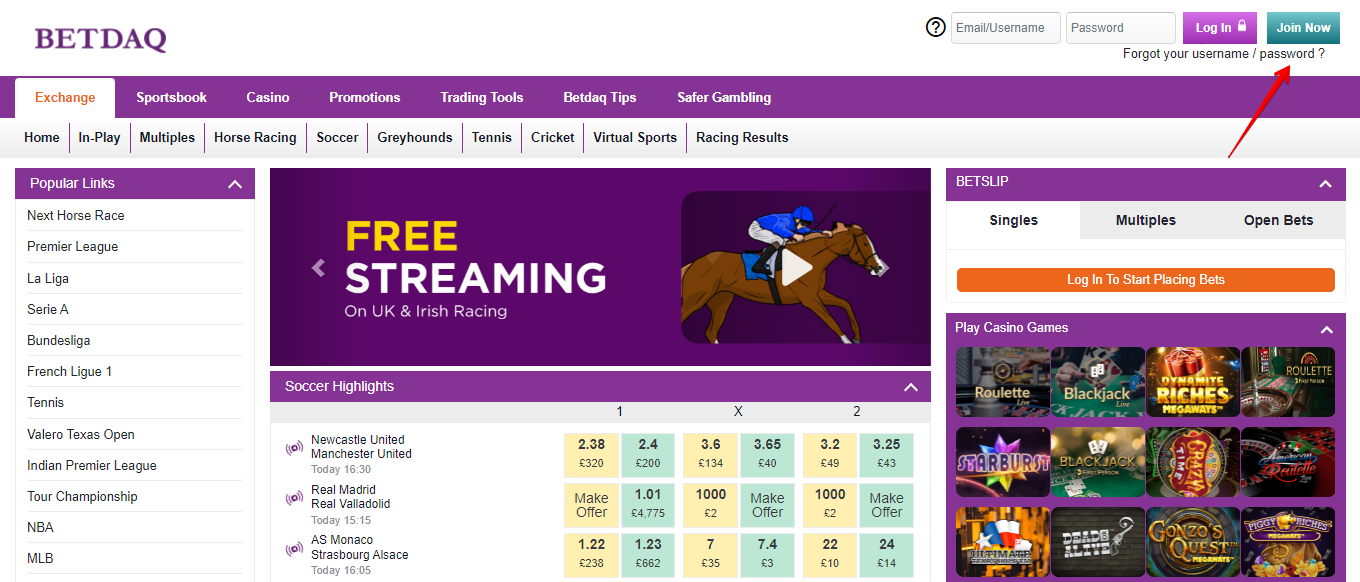The height and width of the screenshot is (582, 1360).
Task: Open live stream icon for Real Madrid match
Action: pos(294,498)
